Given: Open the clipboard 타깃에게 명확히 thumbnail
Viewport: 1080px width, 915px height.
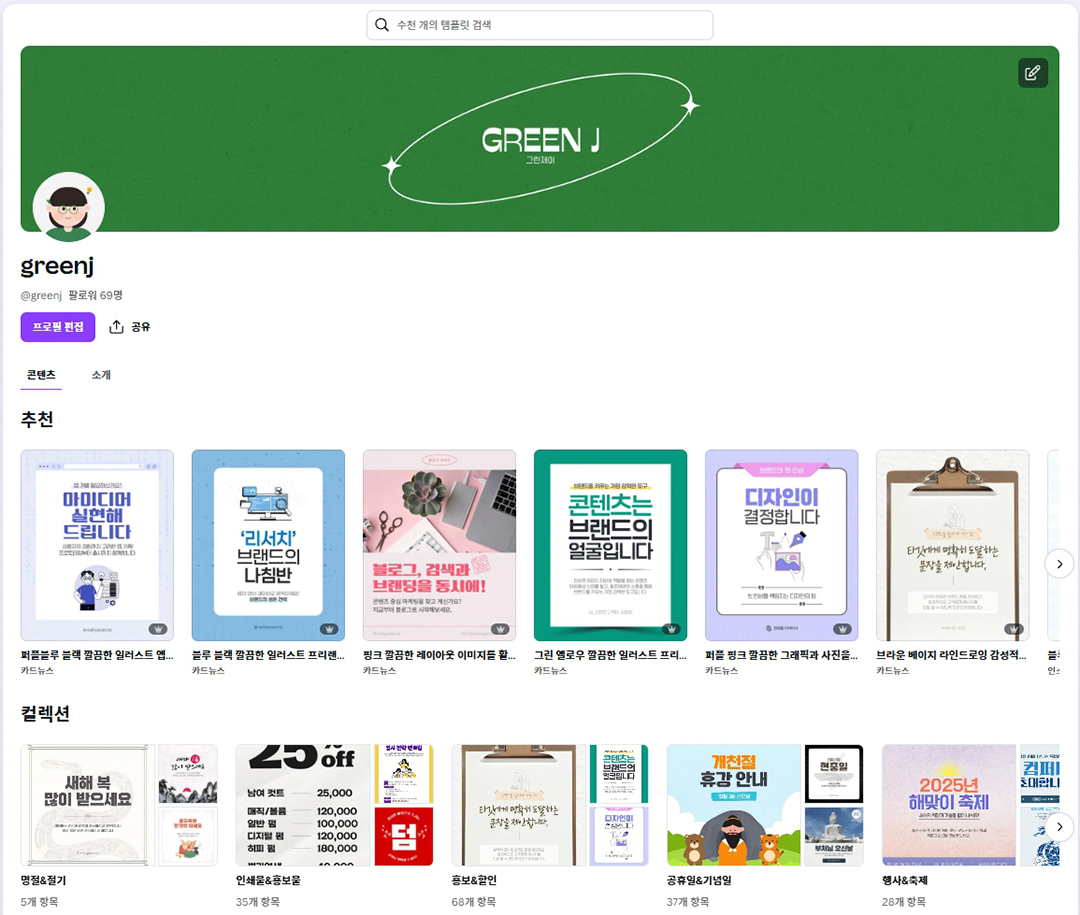Looking at the screenshot, I should point(953,545).
